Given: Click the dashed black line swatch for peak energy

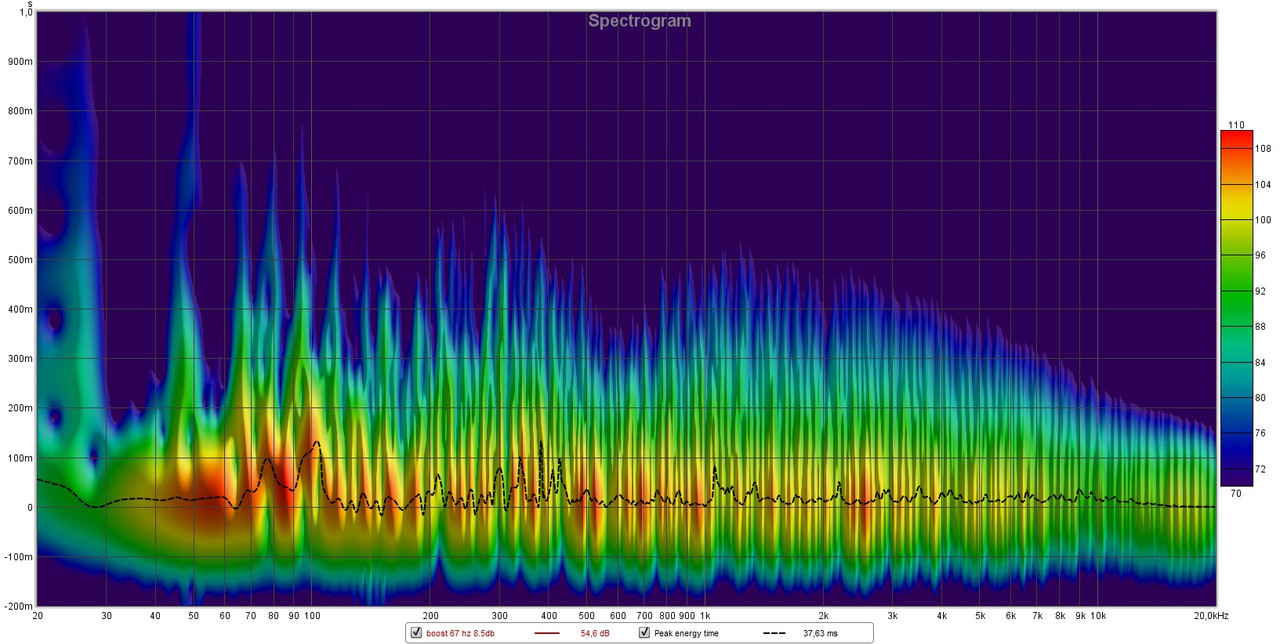Looking at the screenshot, I should tap(775, 633).
